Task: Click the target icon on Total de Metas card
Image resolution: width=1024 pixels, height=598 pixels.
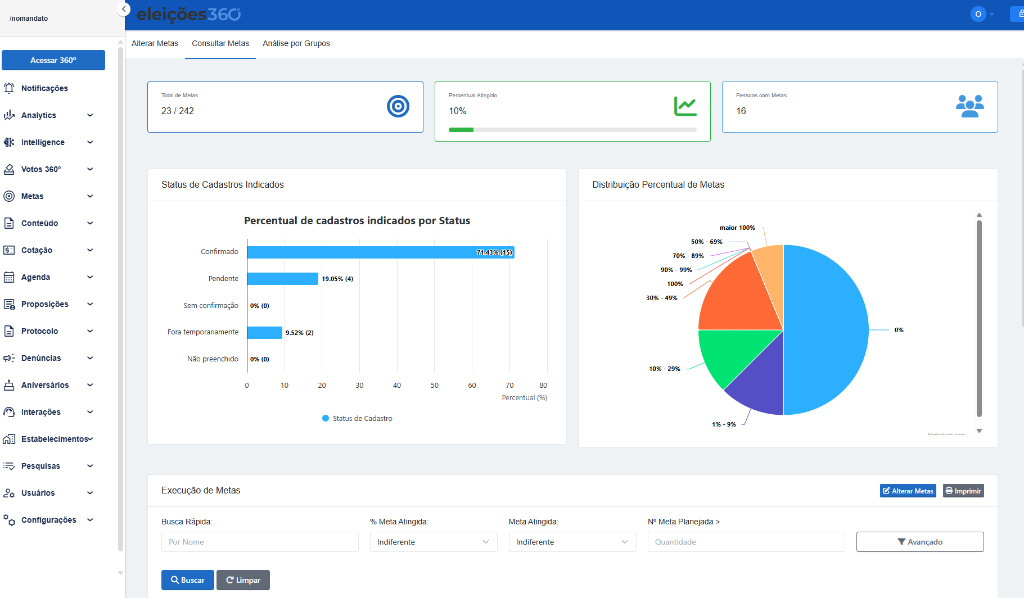Action: [x=398, y=105]
